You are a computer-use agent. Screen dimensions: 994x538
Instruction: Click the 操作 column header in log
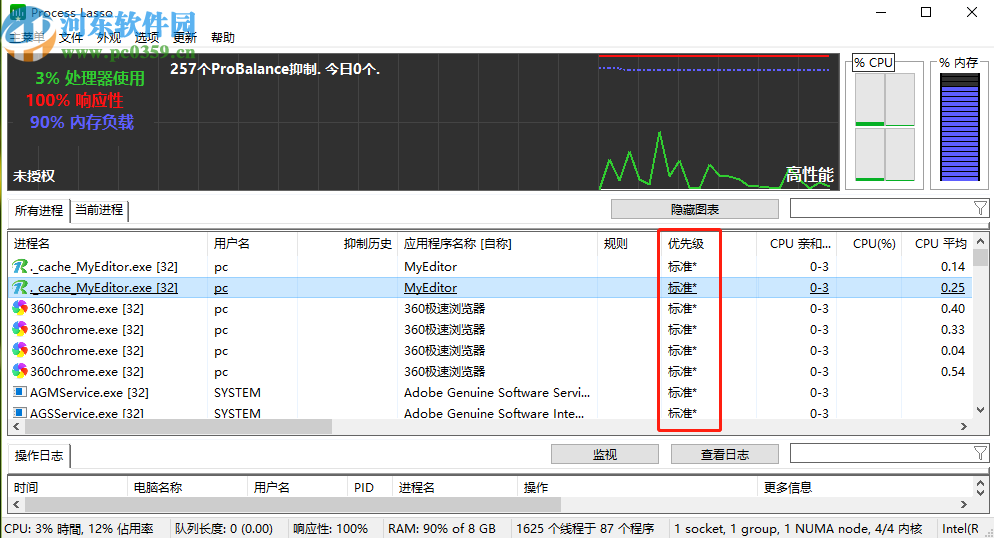(x=637, y=487)
